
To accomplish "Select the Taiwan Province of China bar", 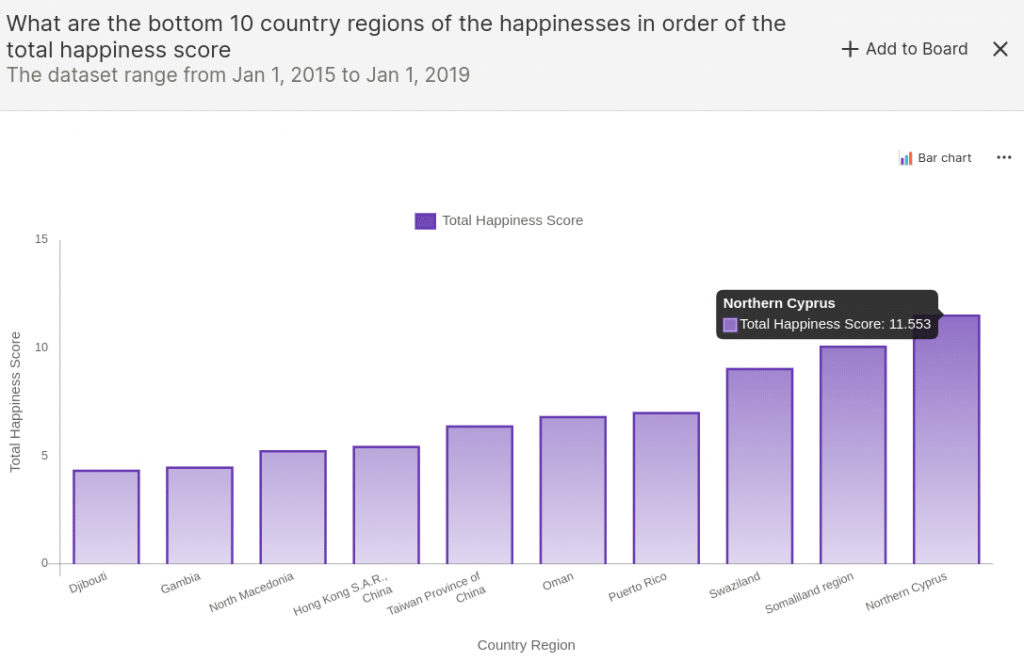I will tap(479, 495).
